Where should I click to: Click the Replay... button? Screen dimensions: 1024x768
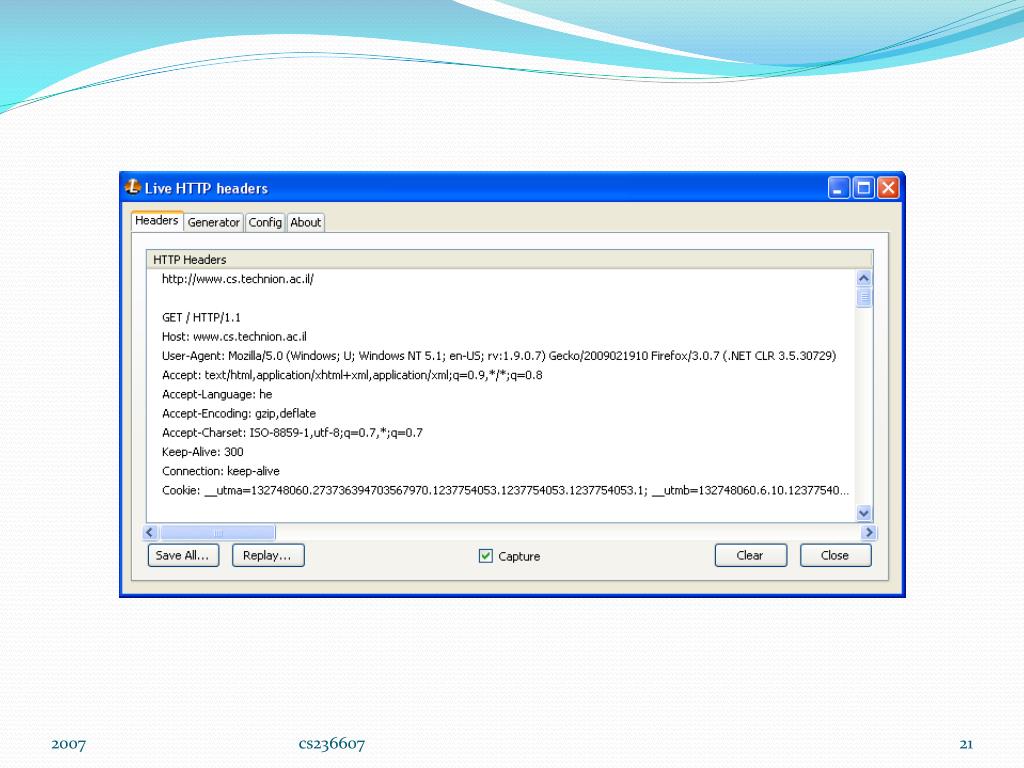click(x=268, y=555)
